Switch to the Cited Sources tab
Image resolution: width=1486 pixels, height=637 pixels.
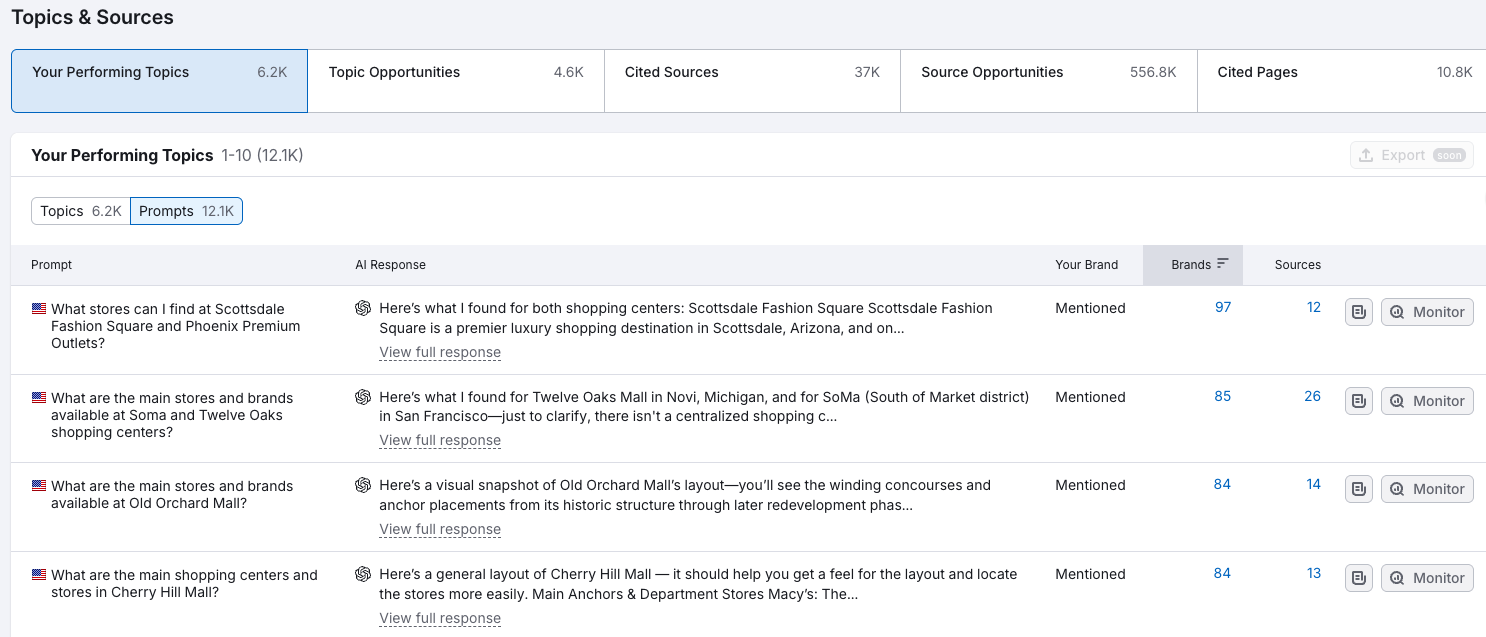(x=752, y=81)
